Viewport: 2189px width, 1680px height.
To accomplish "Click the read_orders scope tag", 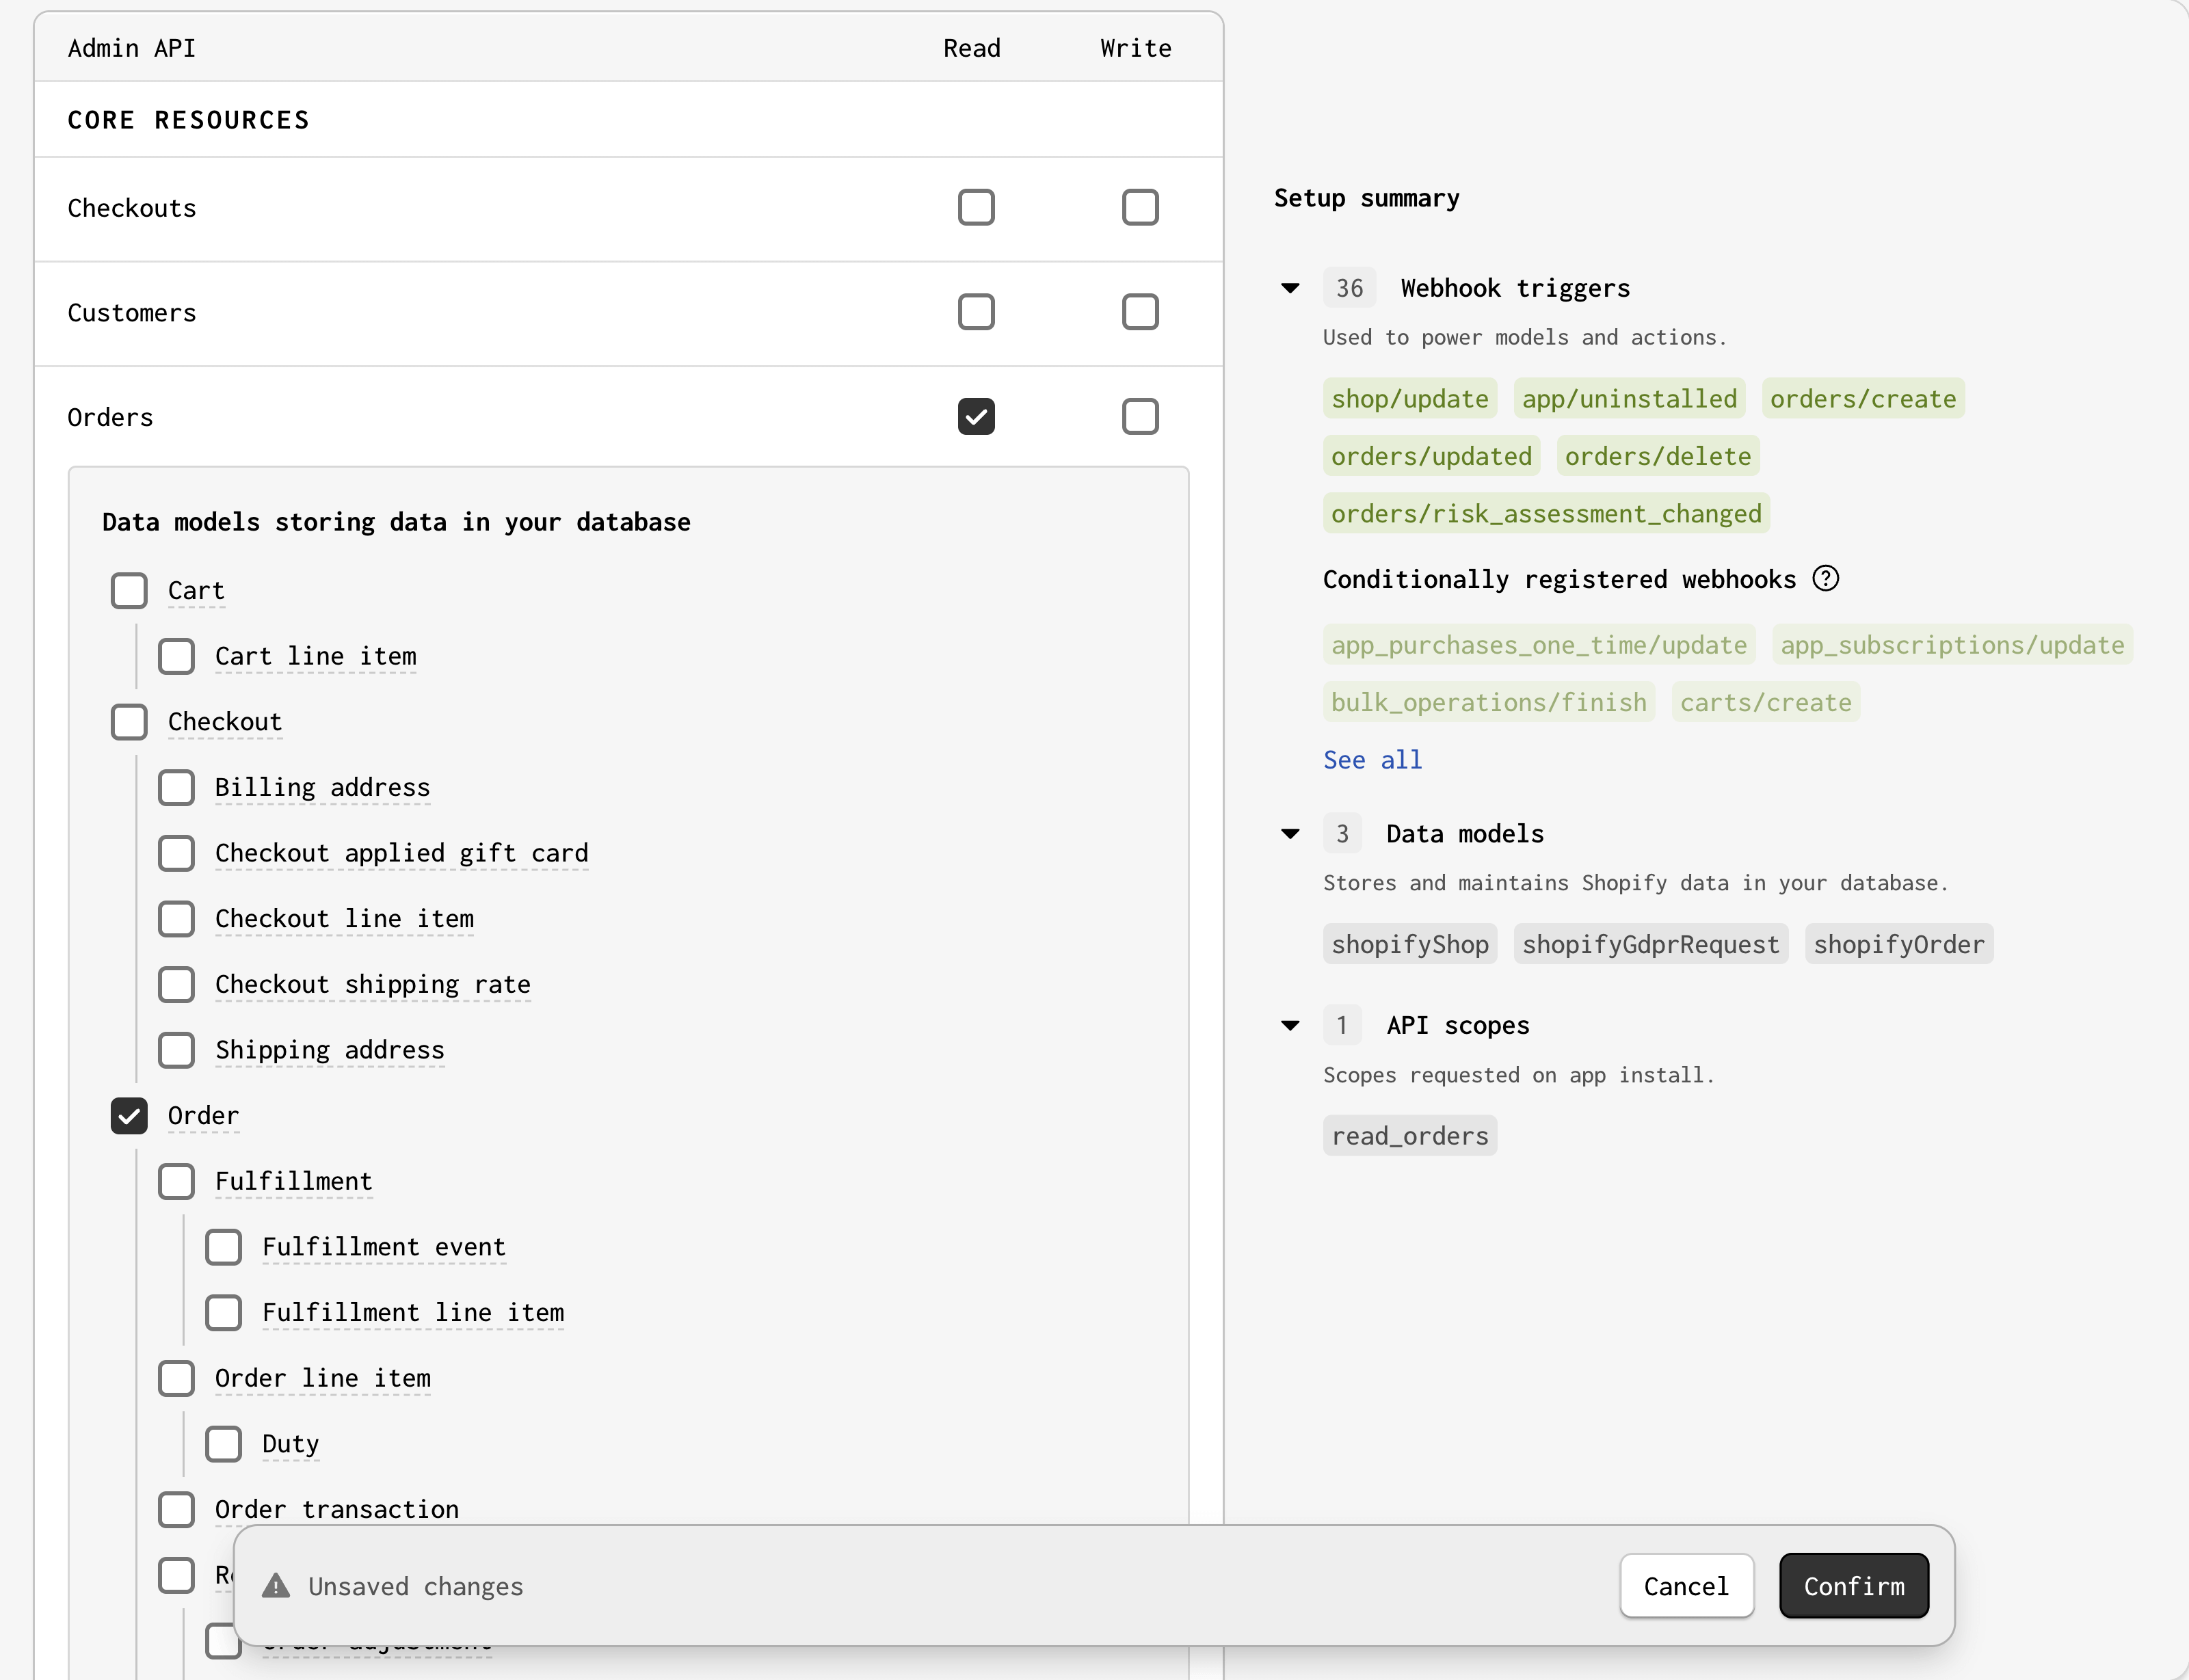I will pyautogui.click(x=1410, y=1135).
